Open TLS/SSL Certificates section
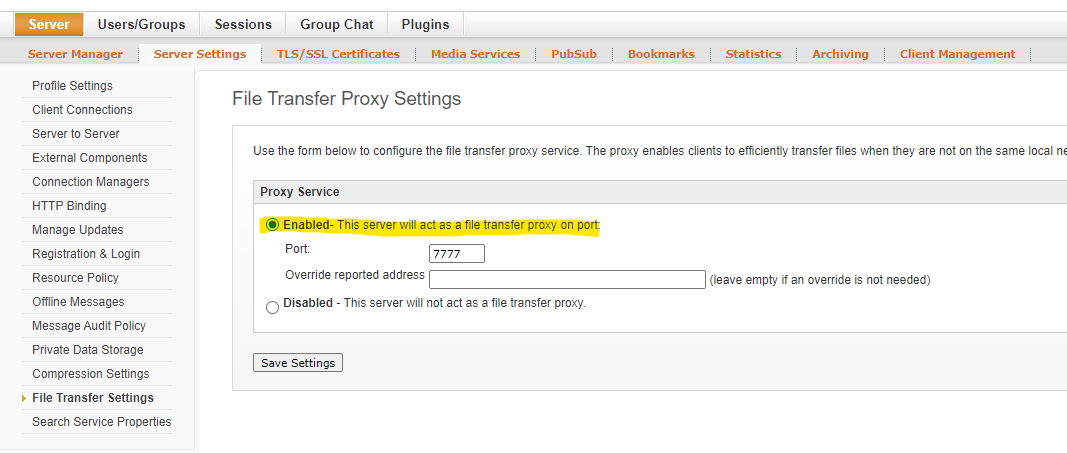Screen dimensions: 1067x453 coord(338,54)
